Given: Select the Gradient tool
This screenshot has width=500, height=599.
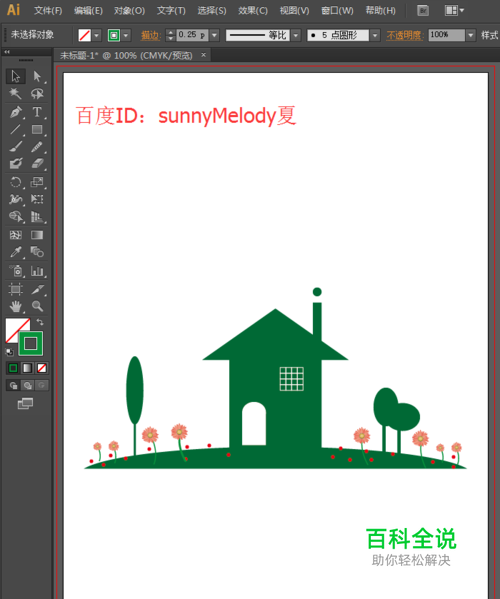Looking at the screenshot, I should tap(37, 235).
